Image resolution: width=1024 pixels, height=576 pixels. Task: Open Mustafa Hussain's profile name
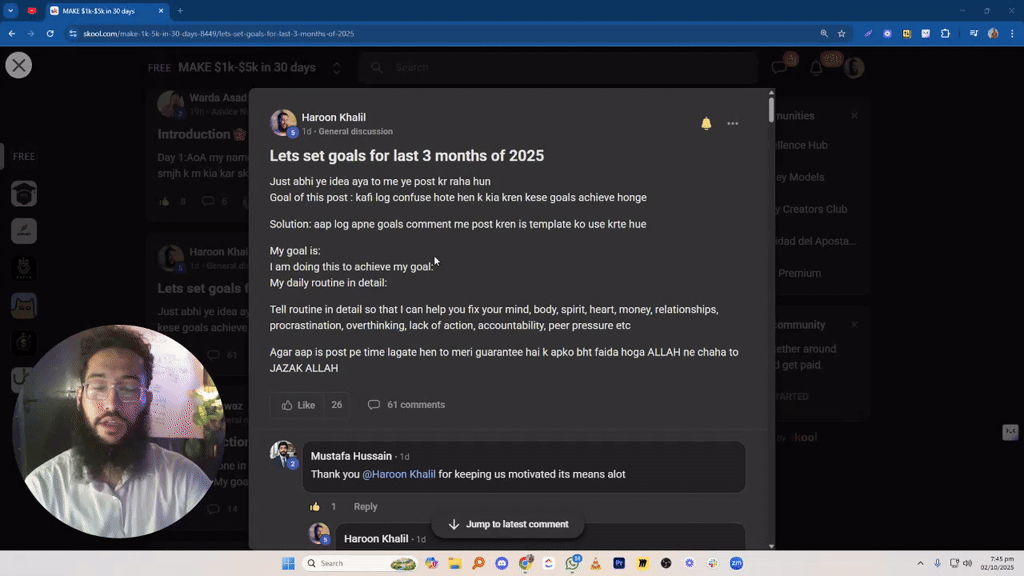click(x=351, y=456)
